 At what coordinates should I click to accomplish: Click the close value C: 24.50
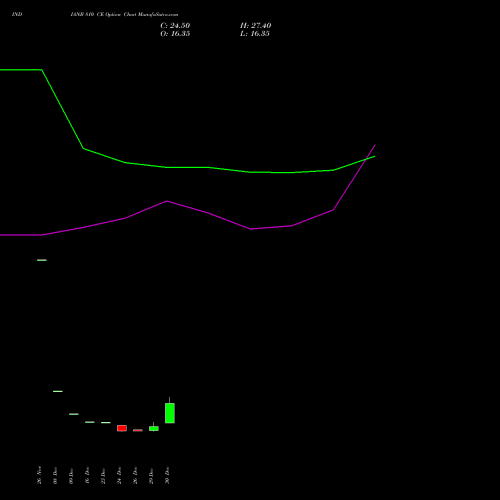coord(175,26)
